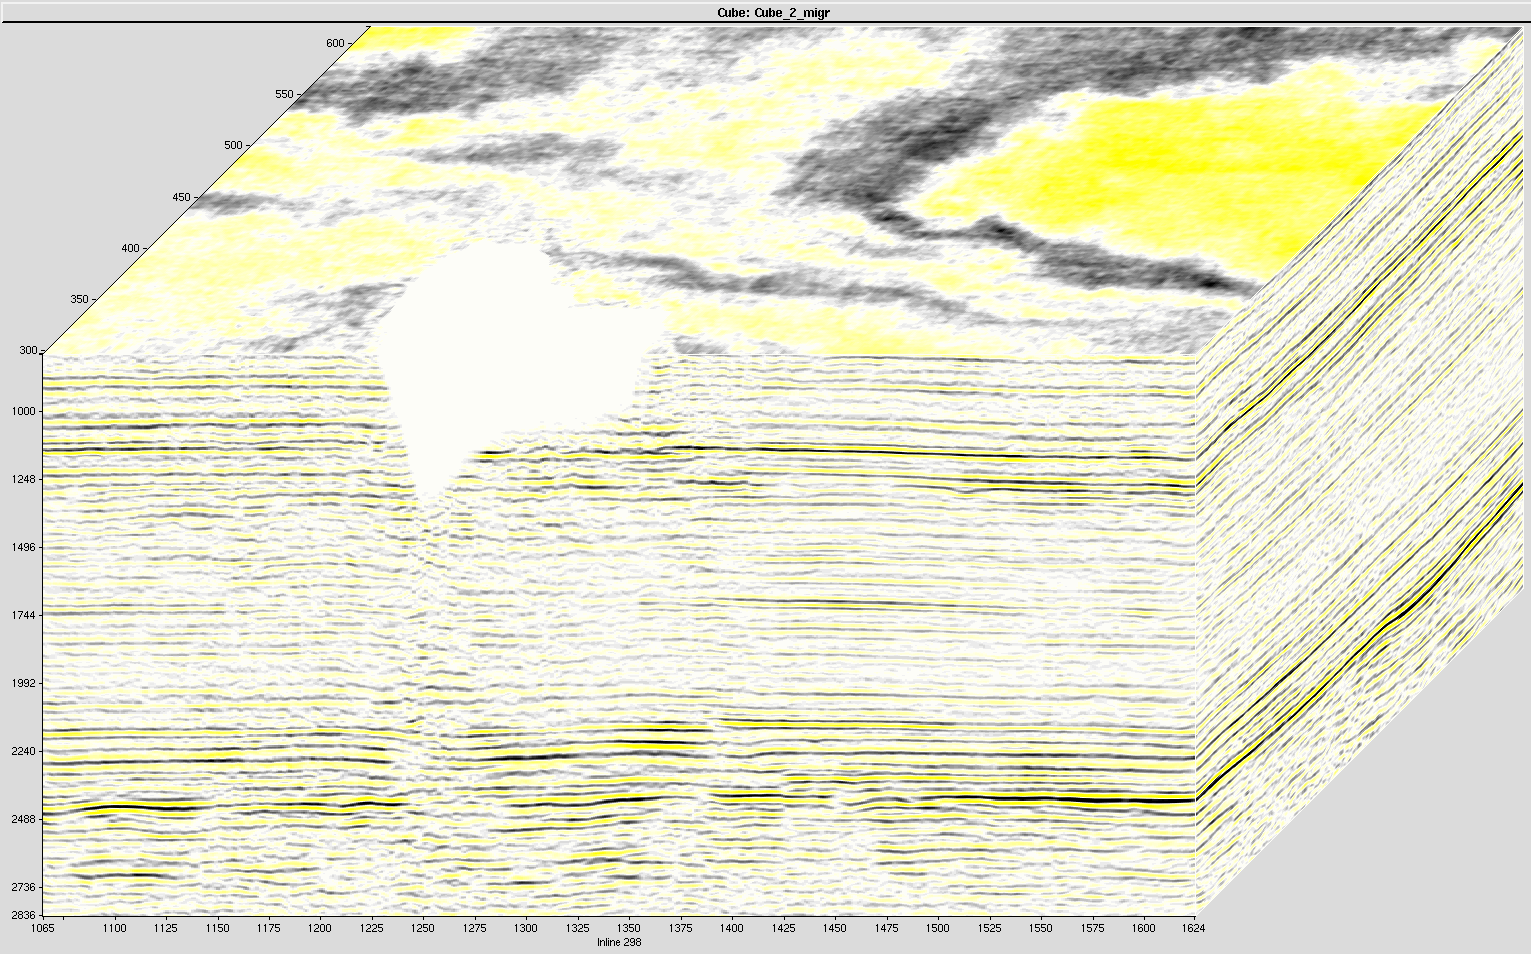Click time axis value 1000

click(24, 411)
